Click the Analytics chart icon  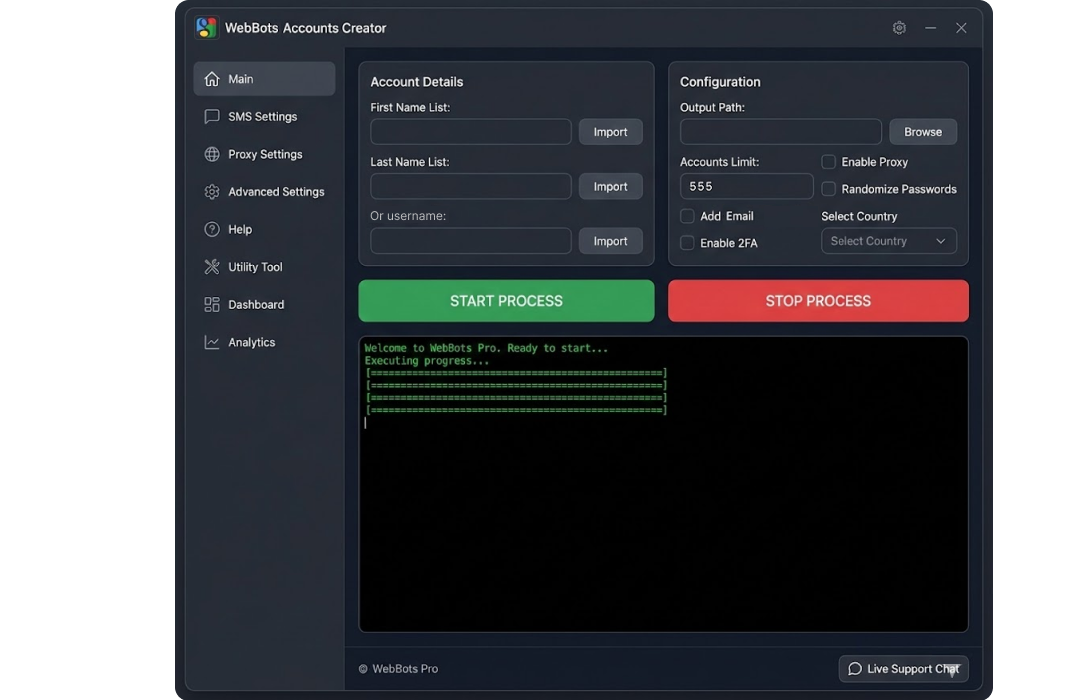[x=211, y=342]
